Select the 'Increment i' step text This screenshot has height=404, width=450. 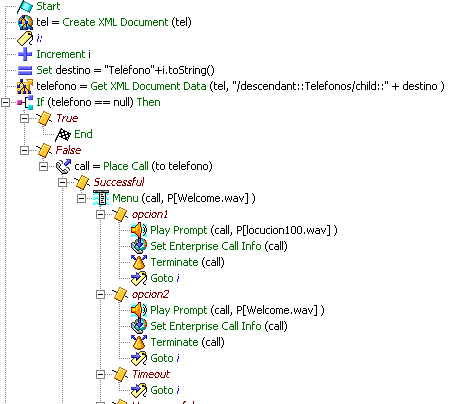coord(63,54)
